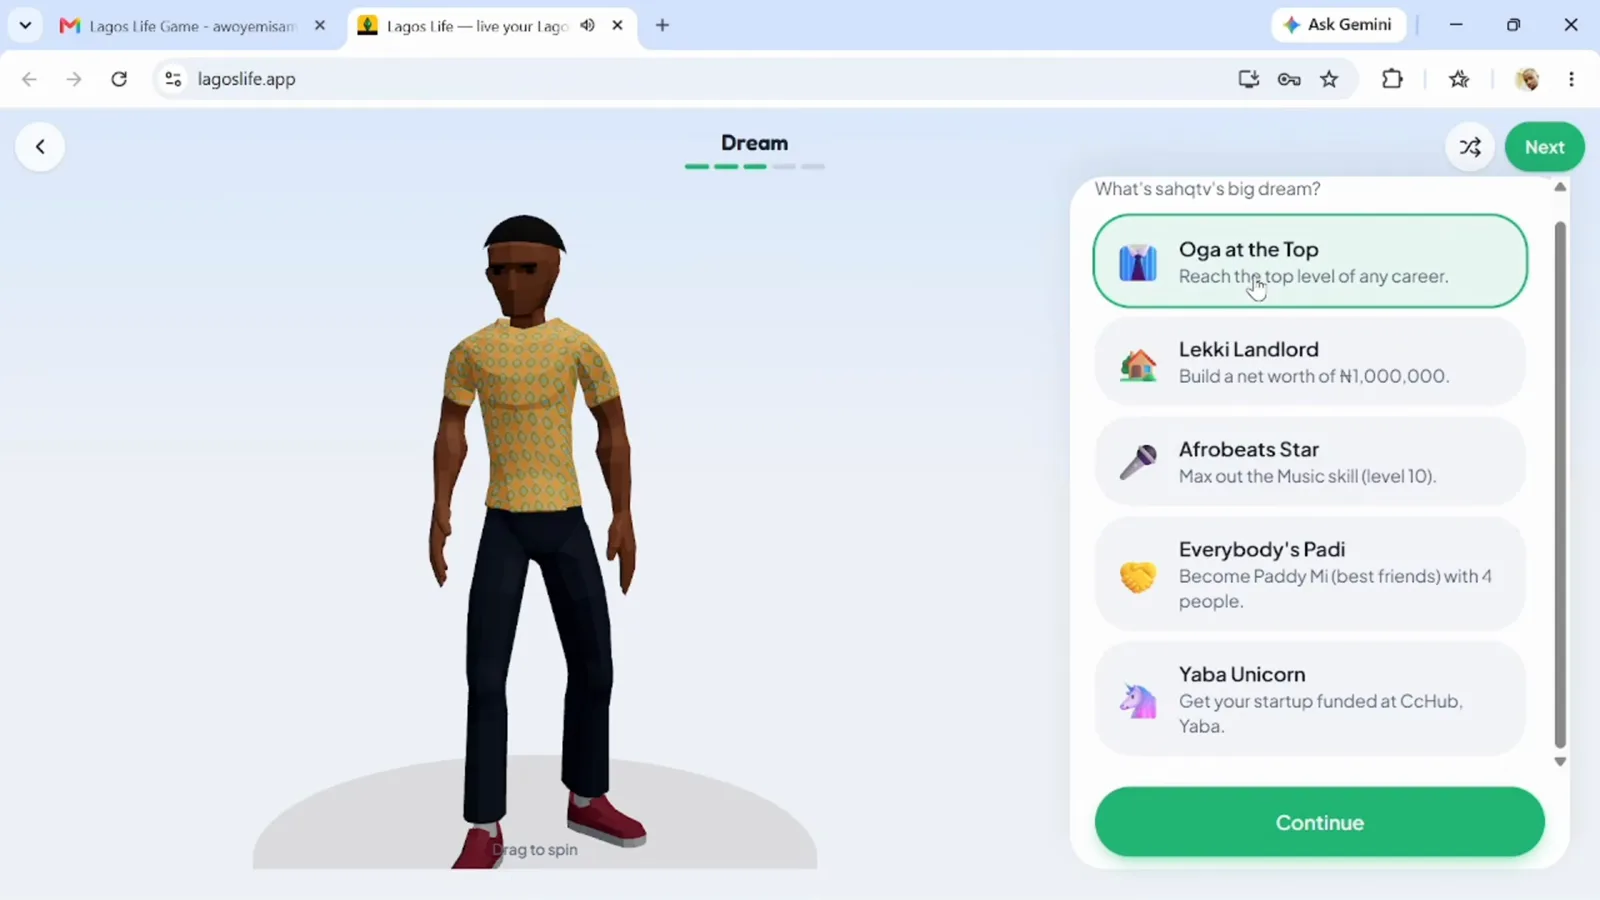The width and height of the screenshot is (1600, 900).
Task: Open Ask Gemini
Action: pos(1338,25)
